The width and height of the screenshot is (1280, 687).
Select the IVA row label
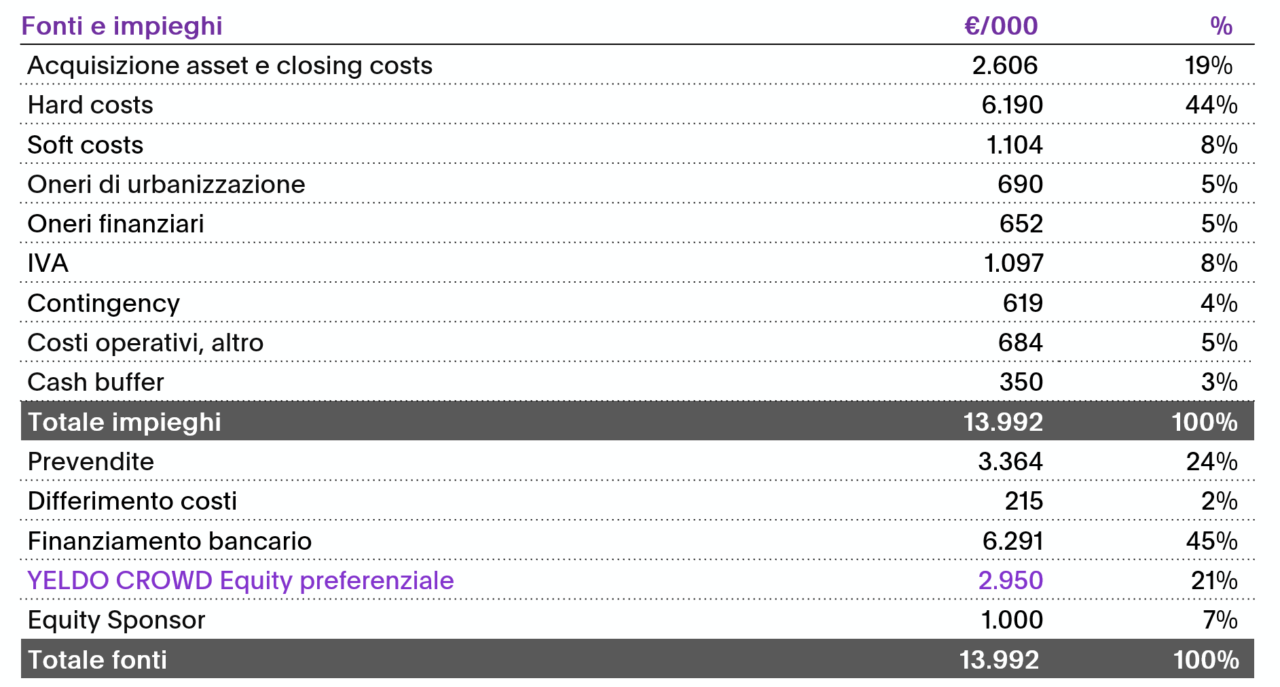pyautogui.click(x=48, y=264)
